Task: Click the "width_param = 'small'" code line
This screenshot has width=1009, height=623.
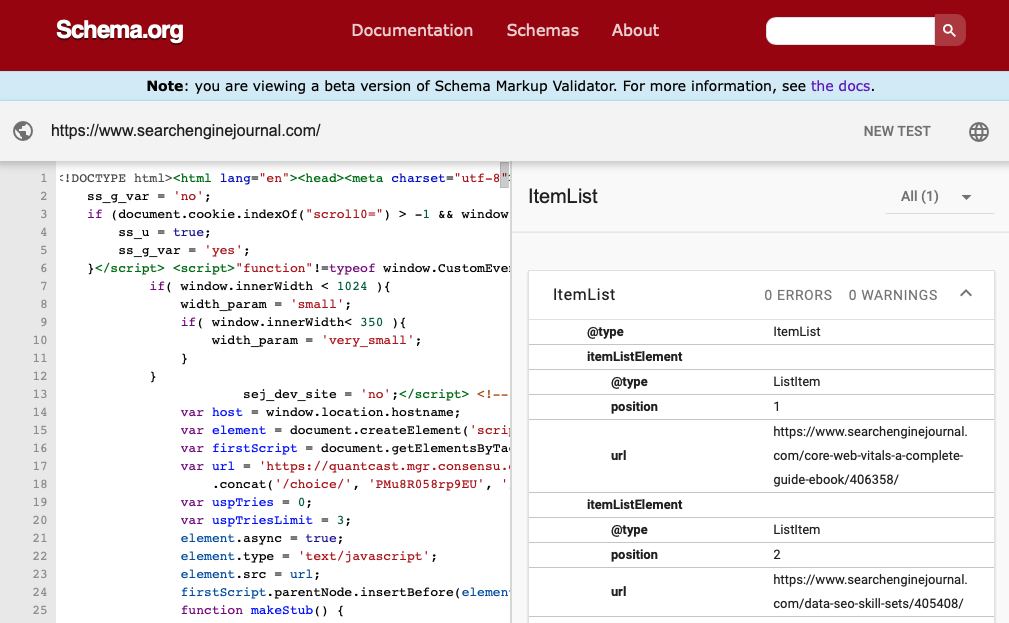Action: click(266, 304)
